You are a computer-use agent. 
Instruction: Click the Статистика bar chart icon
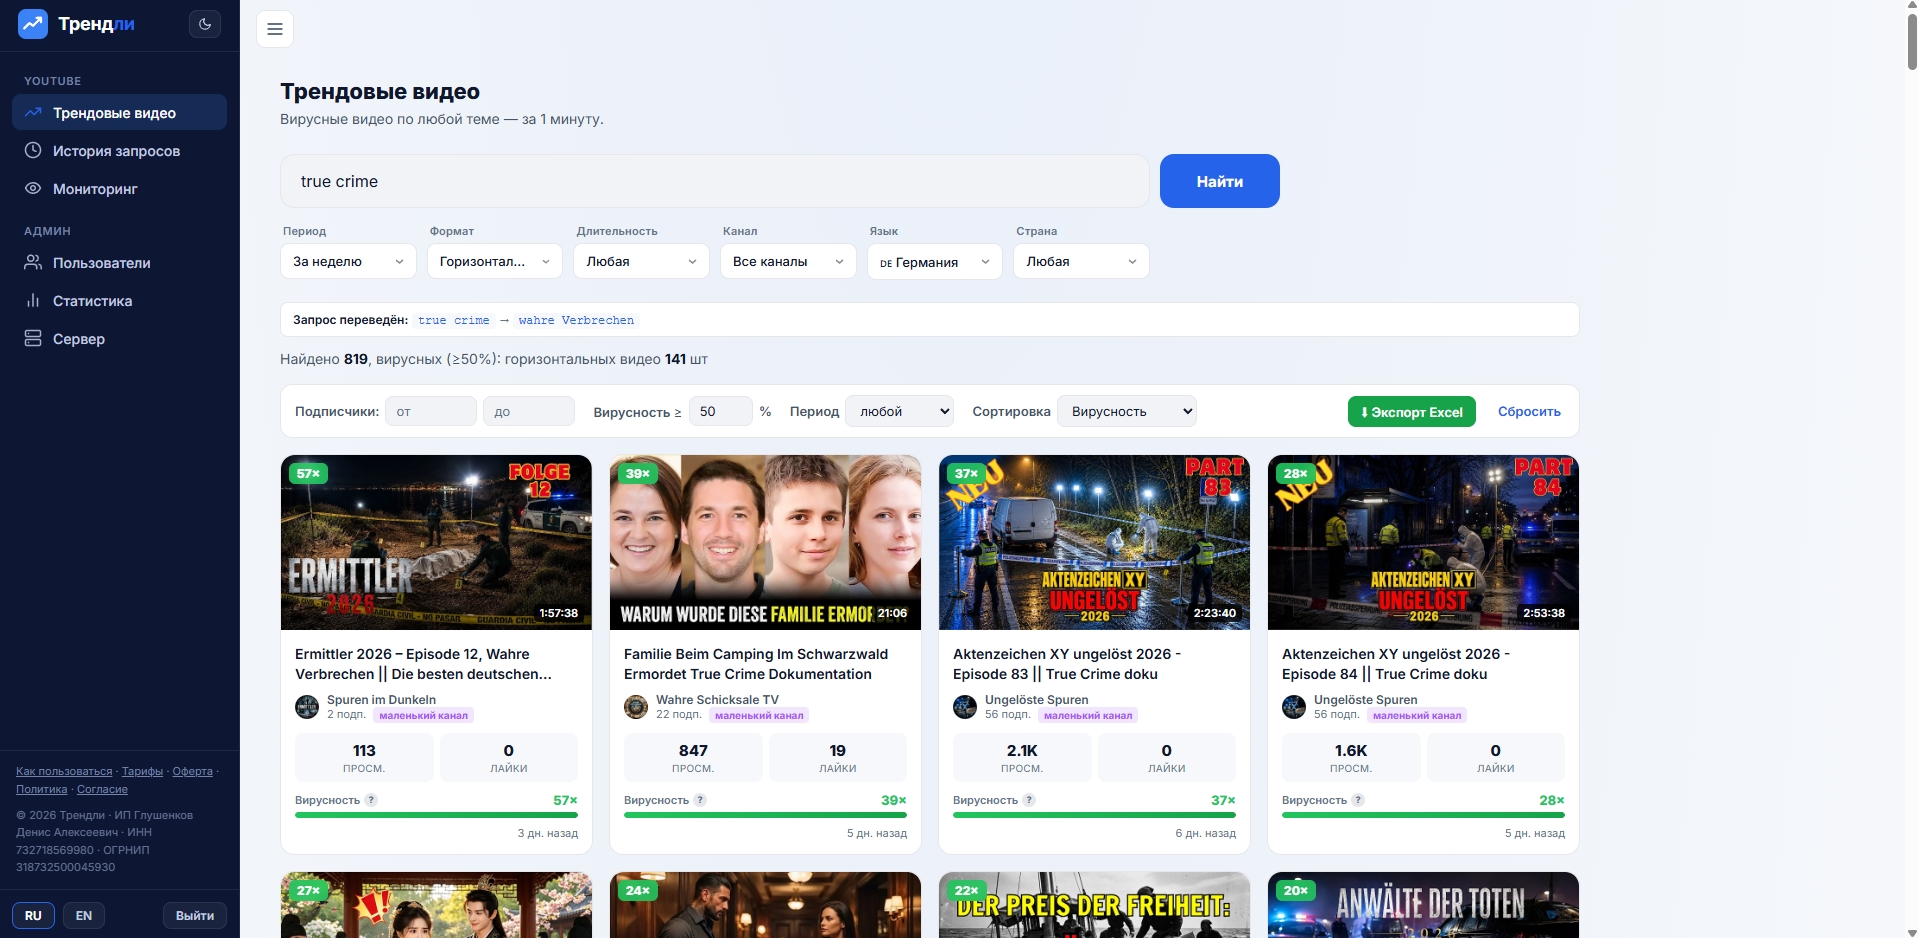tap(33, 301)
